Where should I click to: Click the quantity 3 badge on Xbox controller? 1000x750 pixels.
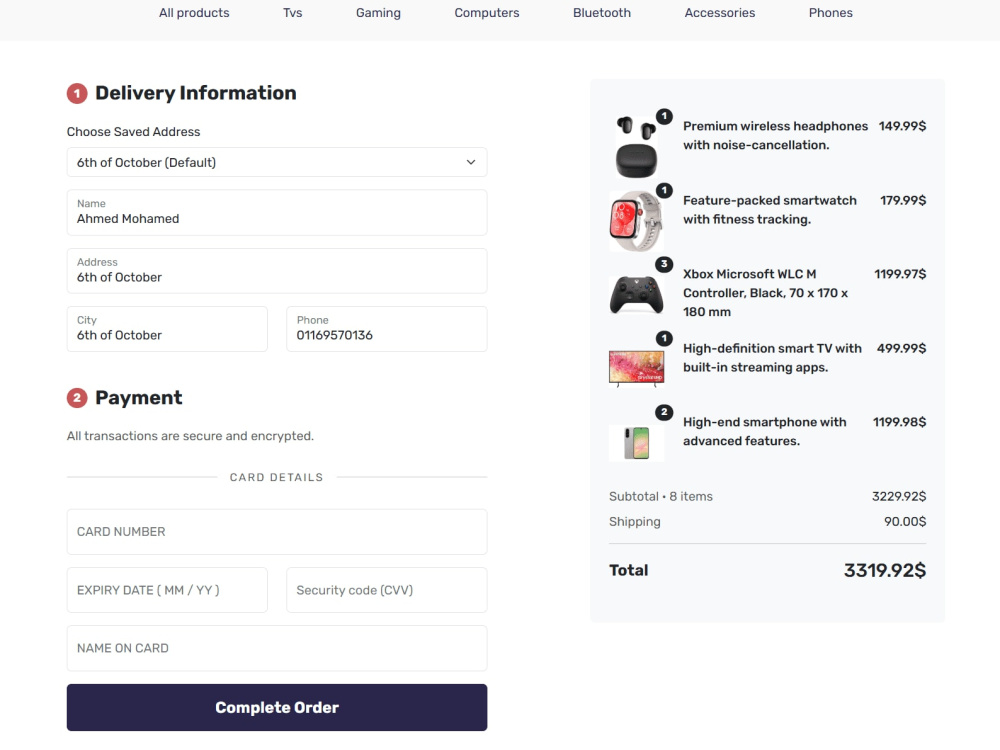(664, 264)
